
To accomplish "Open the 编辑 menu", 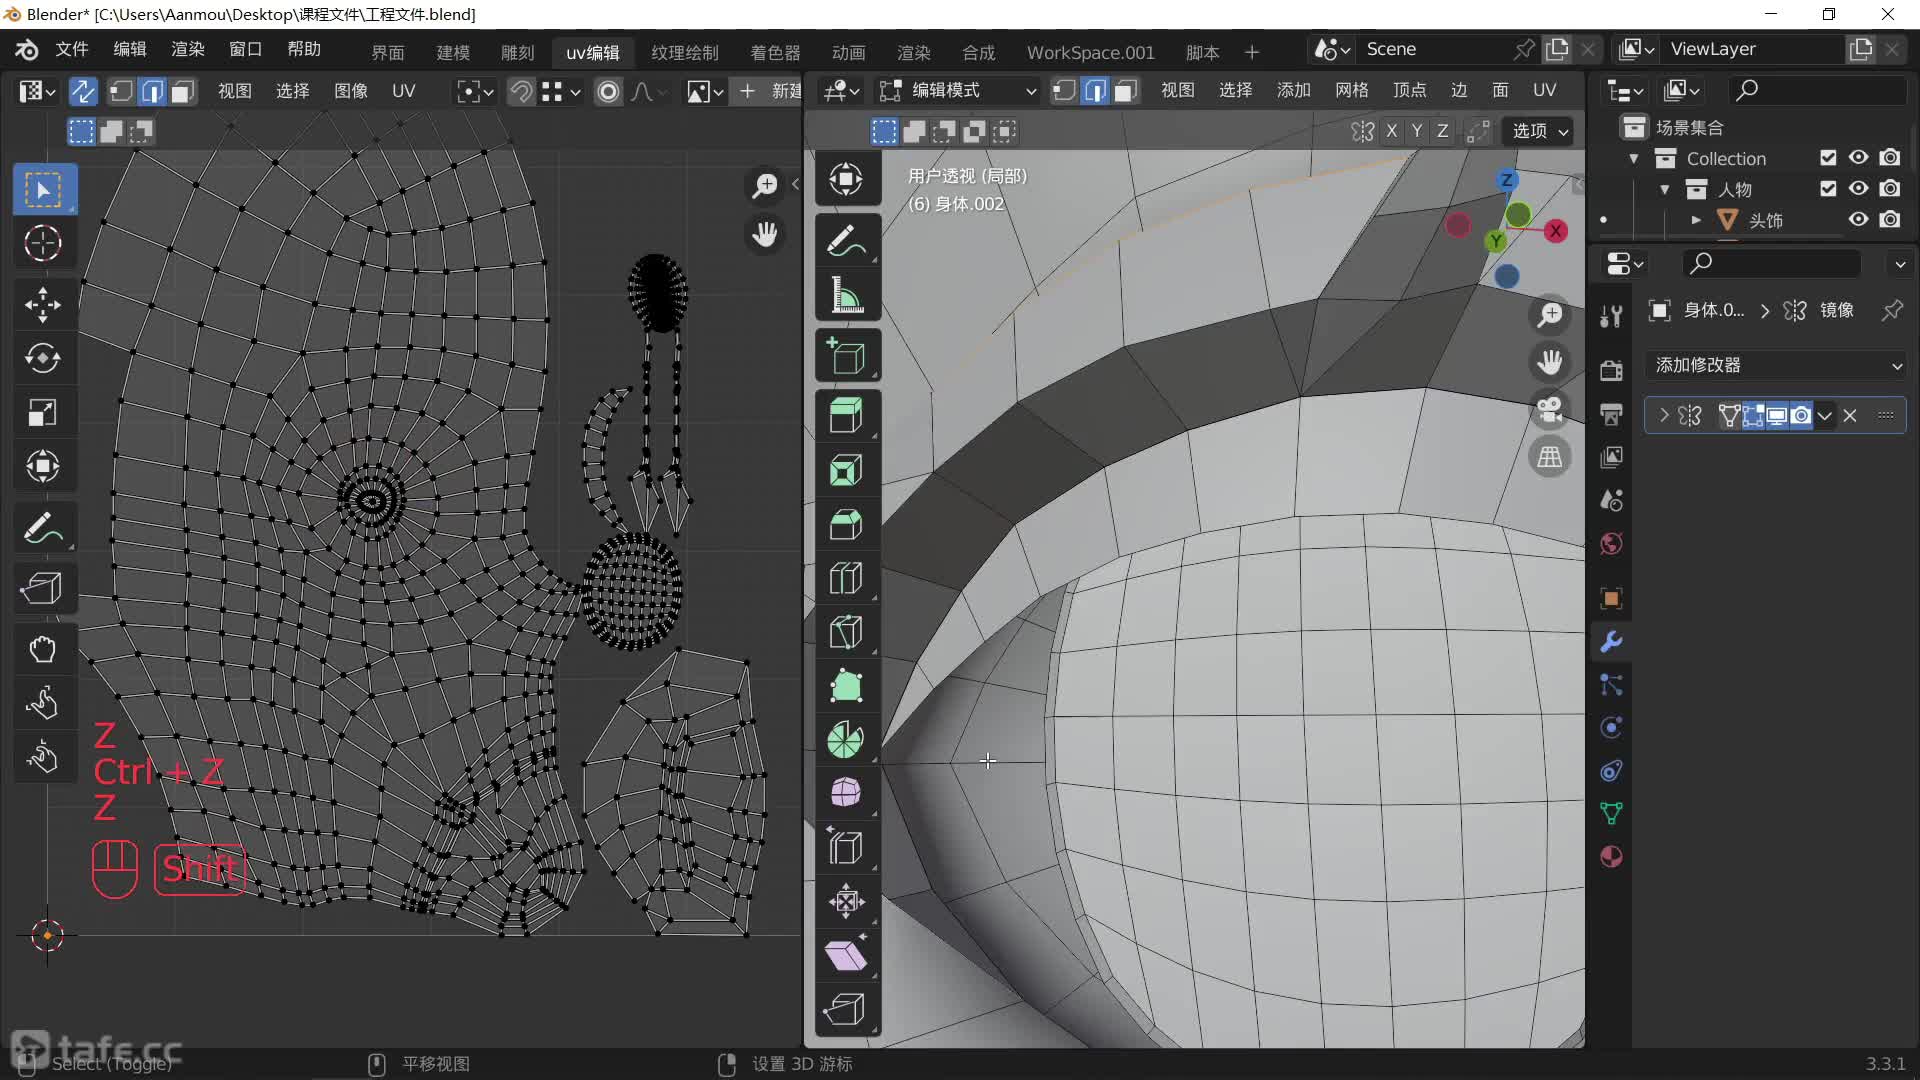I will click(130, 49).
